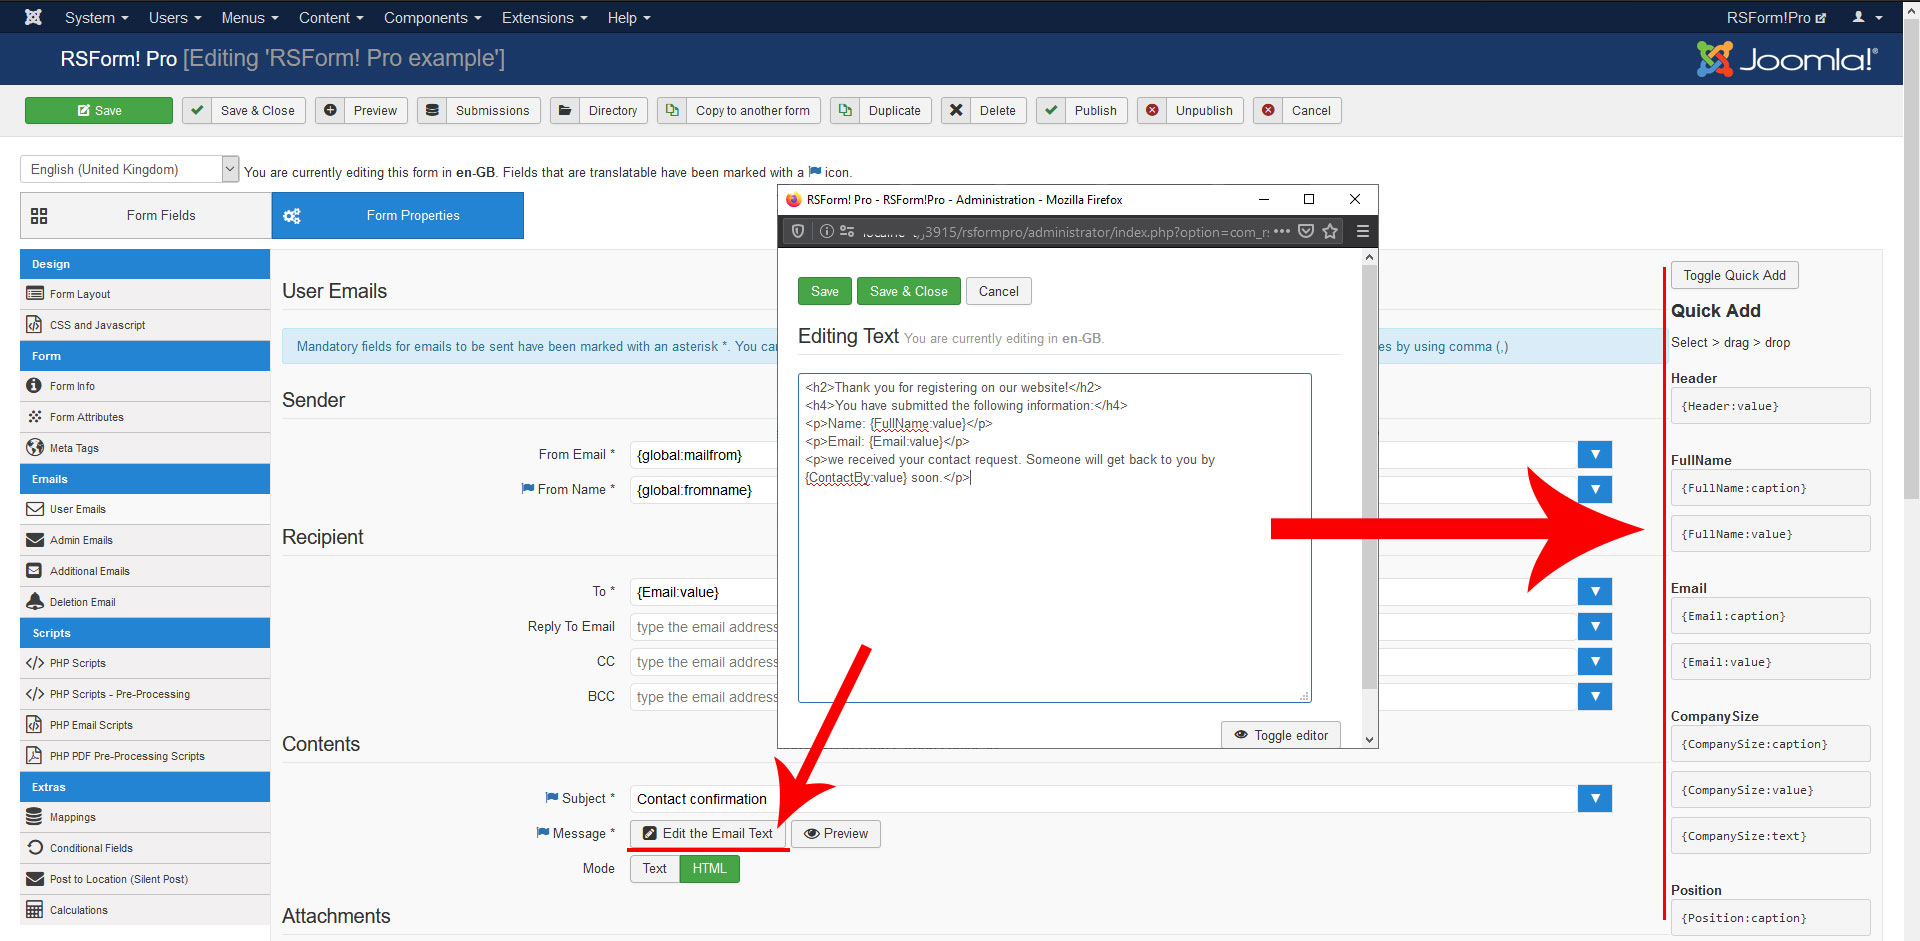The height and width of the screenshot is (941, 1920).
Task: Open the From Name placeholder dropdown arrow
Action: pyautogui.click(x=1595, y=490)
